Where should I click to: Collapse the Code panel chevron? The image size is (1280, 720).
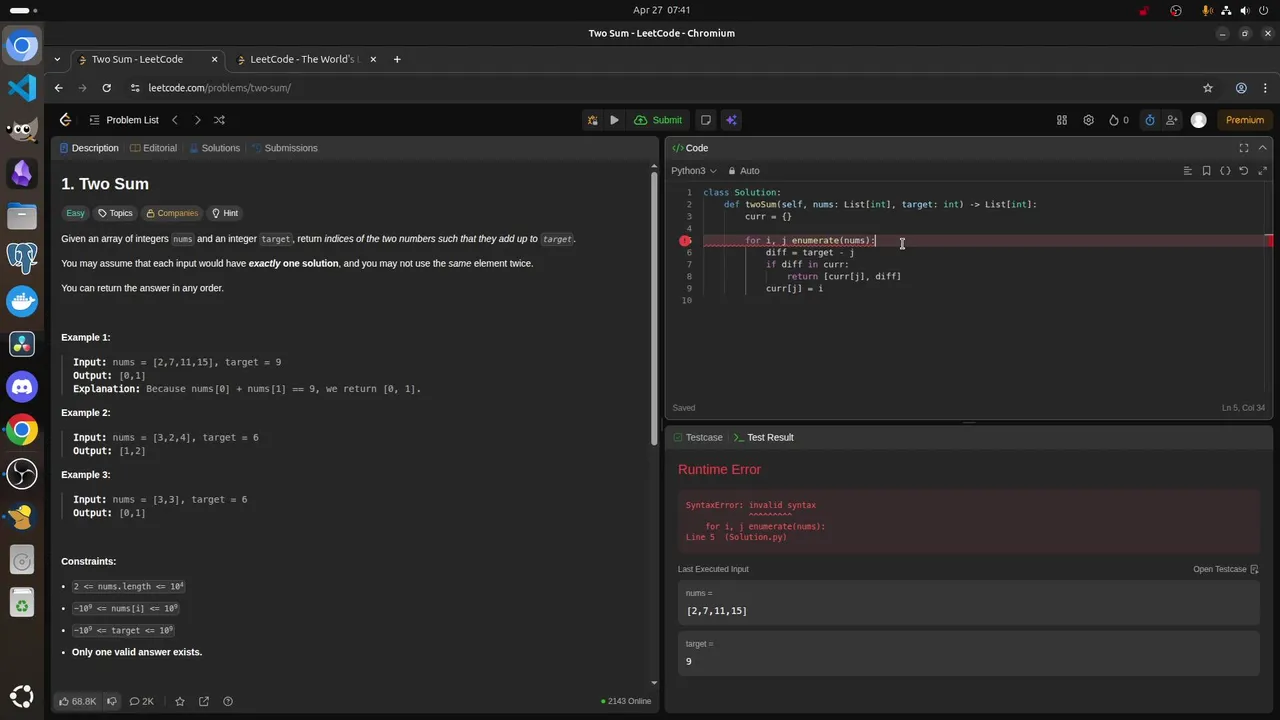pos(1263,148)
